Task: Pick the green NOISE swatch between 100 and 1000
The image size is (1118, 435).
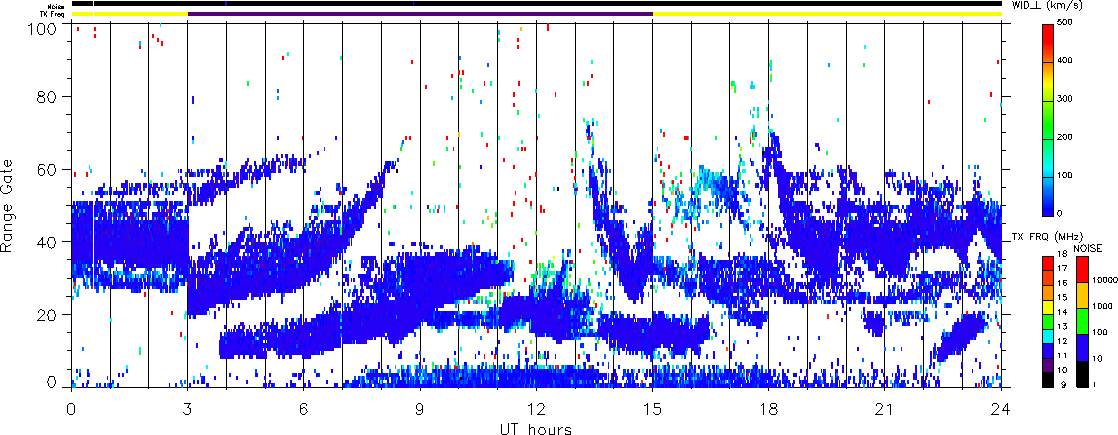Action: tap(1082, 321)
